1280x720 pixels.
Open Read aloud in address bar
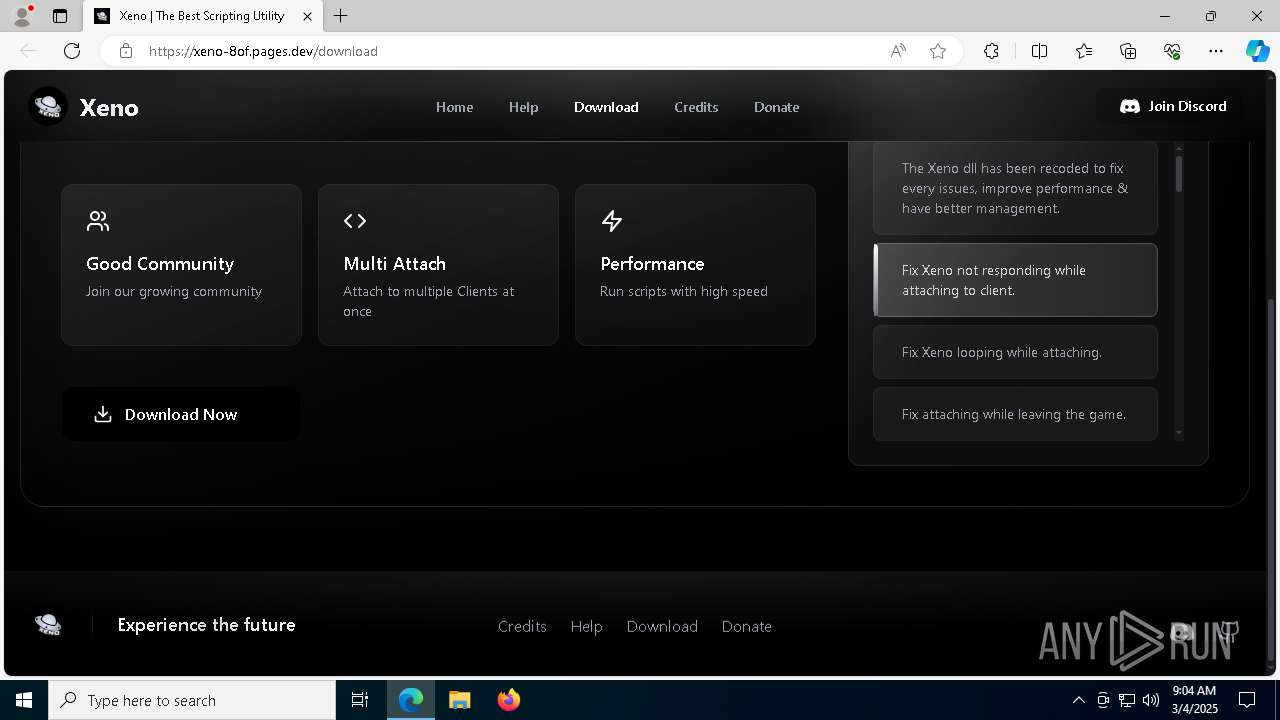[898, 51]
